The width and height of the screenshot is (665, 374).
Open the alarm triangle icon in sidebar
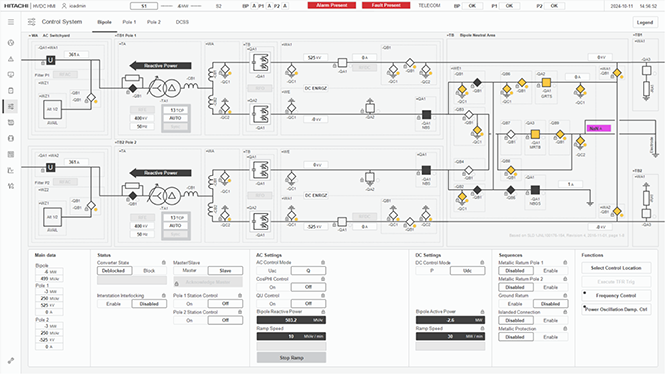pos(11,59)
